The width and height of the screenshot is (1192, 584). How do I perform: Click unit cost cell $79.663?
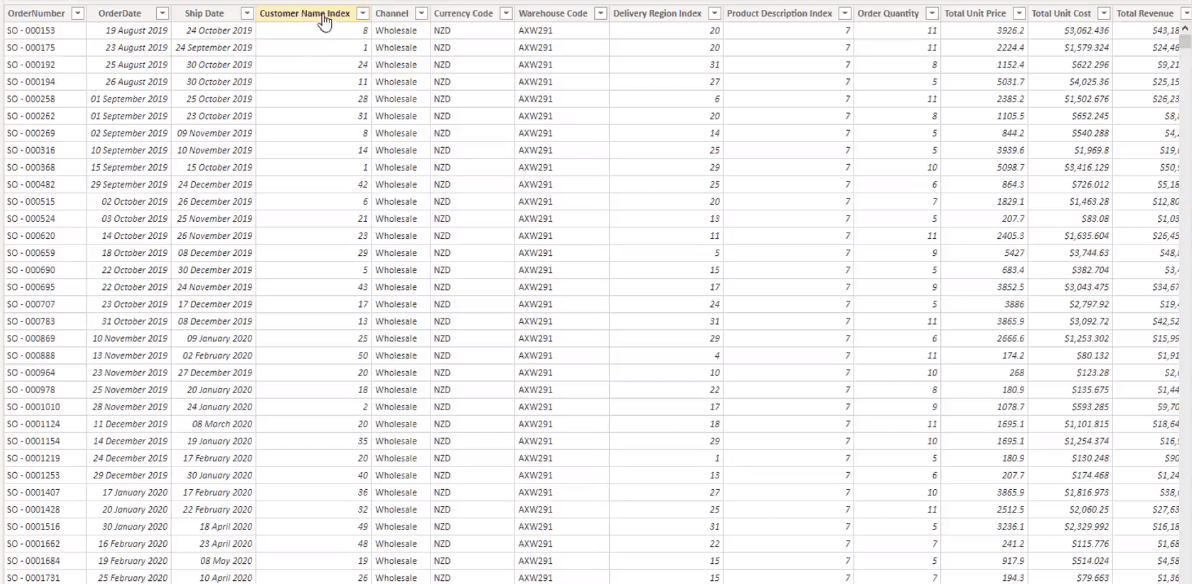click(1070, 577)
